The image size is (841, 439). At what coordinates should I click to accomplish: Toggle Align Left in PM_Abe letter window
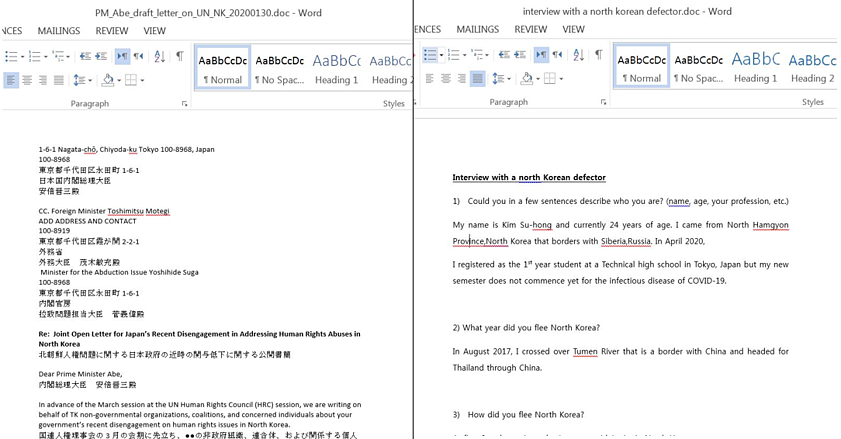click(x=11, y=81)
